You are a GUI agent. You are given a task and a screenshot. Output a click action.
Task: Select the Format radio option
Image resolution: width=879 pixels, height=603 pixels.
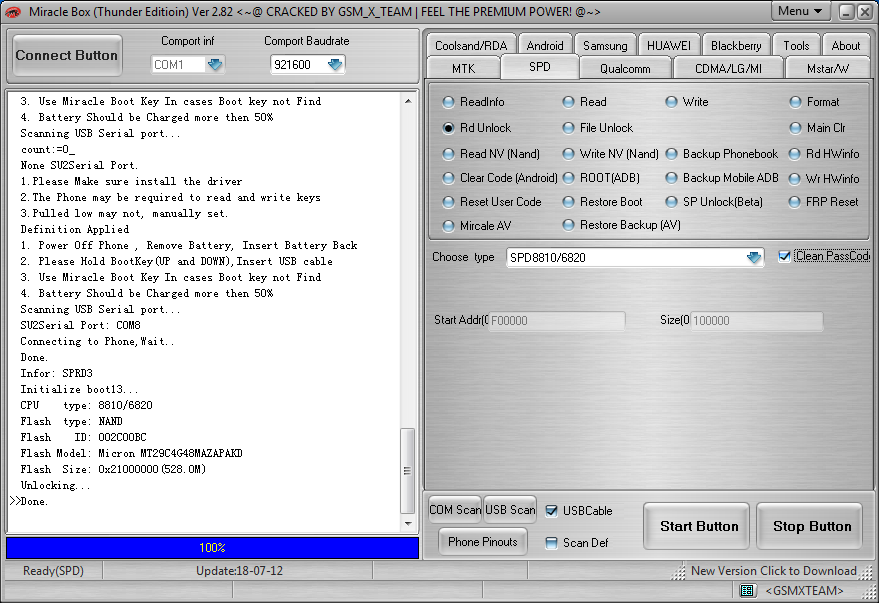pos(815,102)
